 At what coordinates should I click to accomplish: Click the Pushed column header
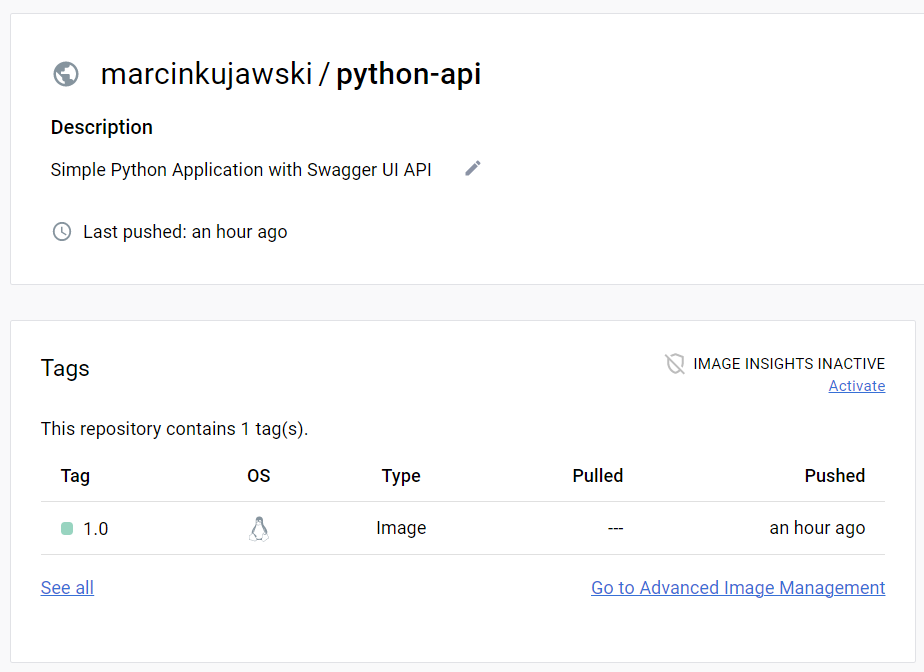pyautogui.click(x=834, y=476)
